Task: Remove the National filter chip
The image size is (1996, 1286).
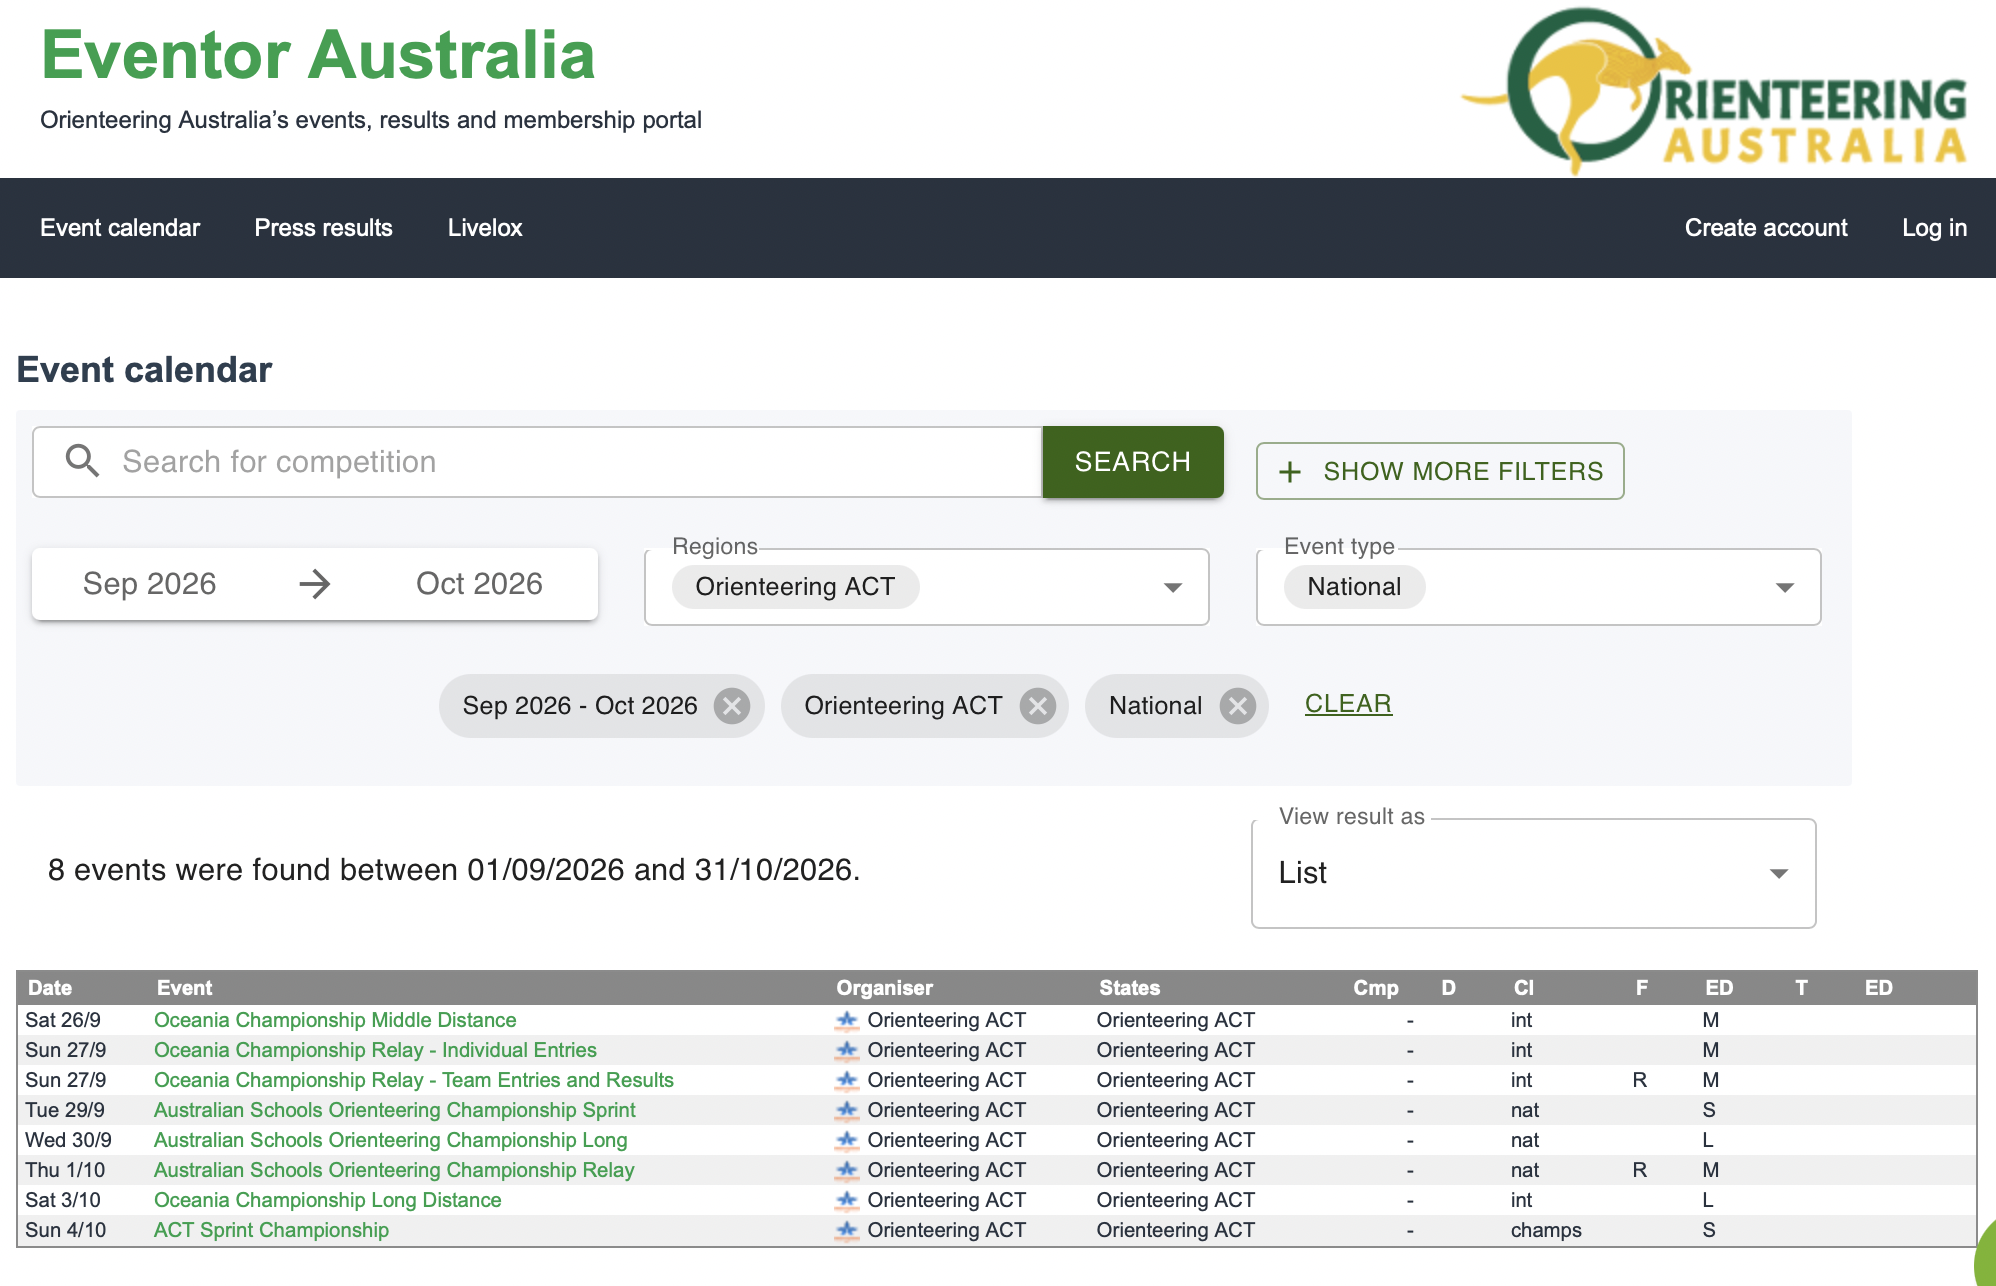Action: pos(1238,706)
